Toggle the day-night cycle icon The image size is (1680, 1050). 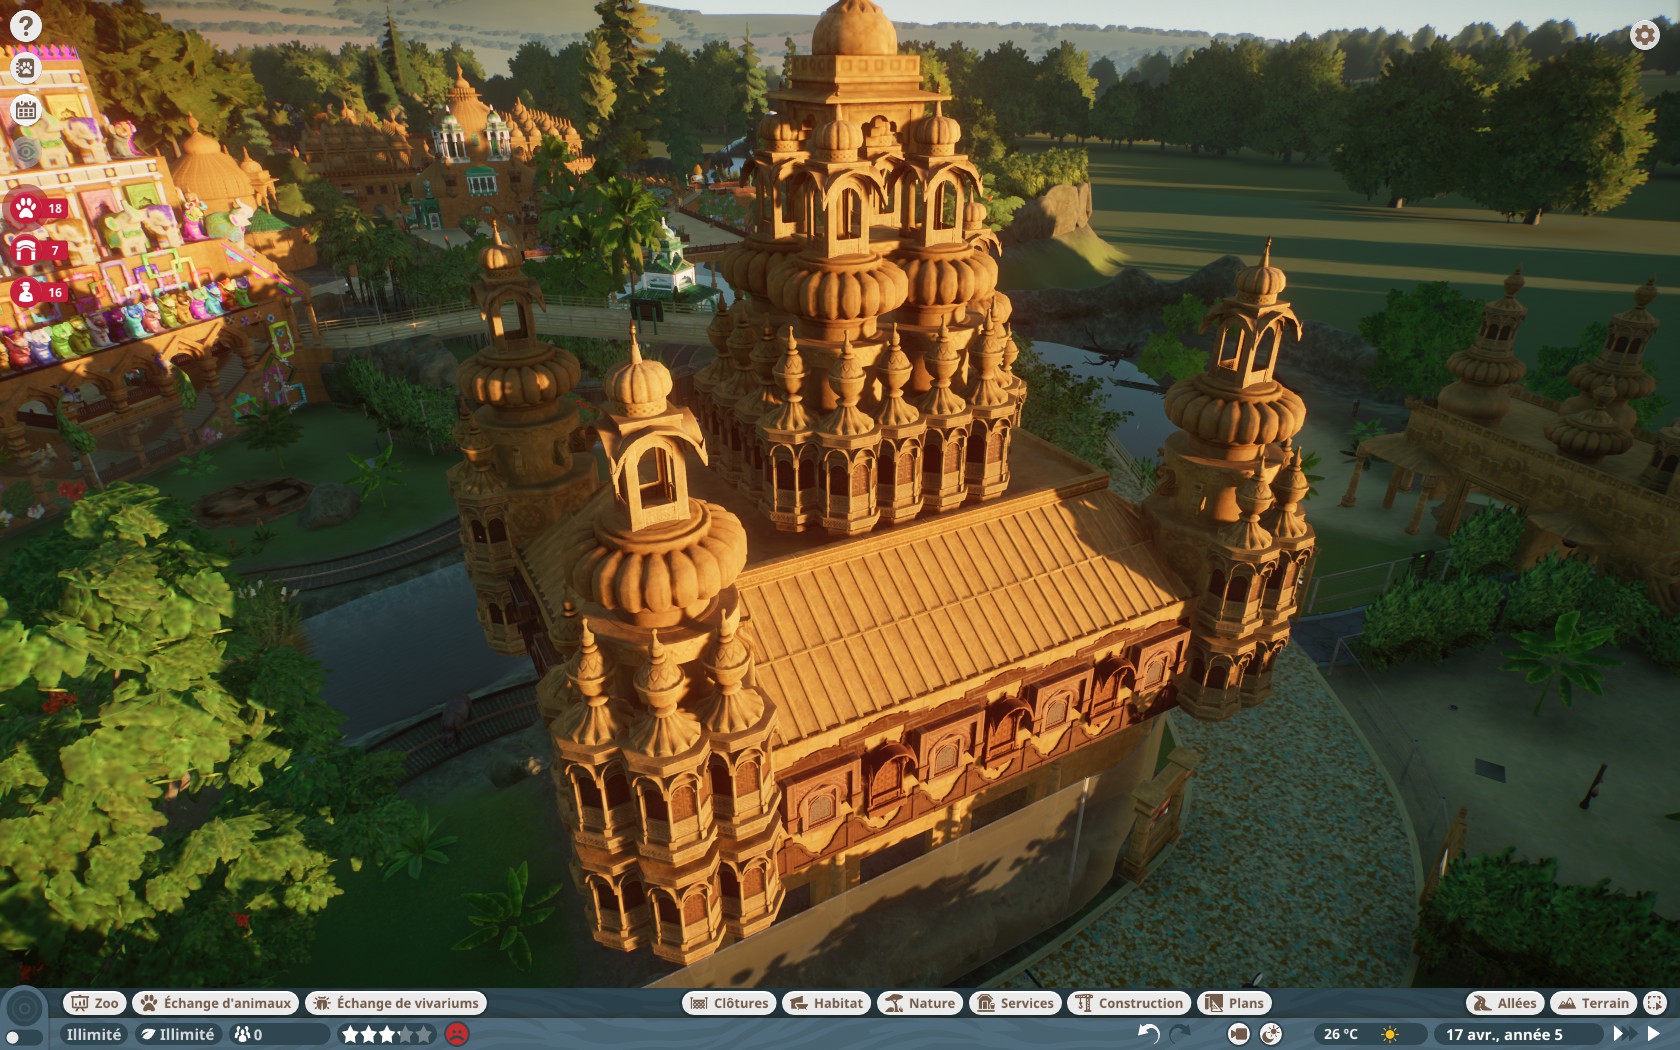coord(1271,1034)
